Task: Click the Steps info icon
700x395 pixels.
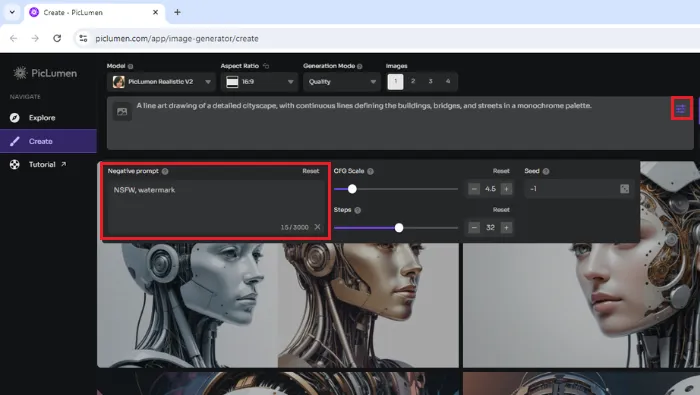Action: (x=358, y=210)
